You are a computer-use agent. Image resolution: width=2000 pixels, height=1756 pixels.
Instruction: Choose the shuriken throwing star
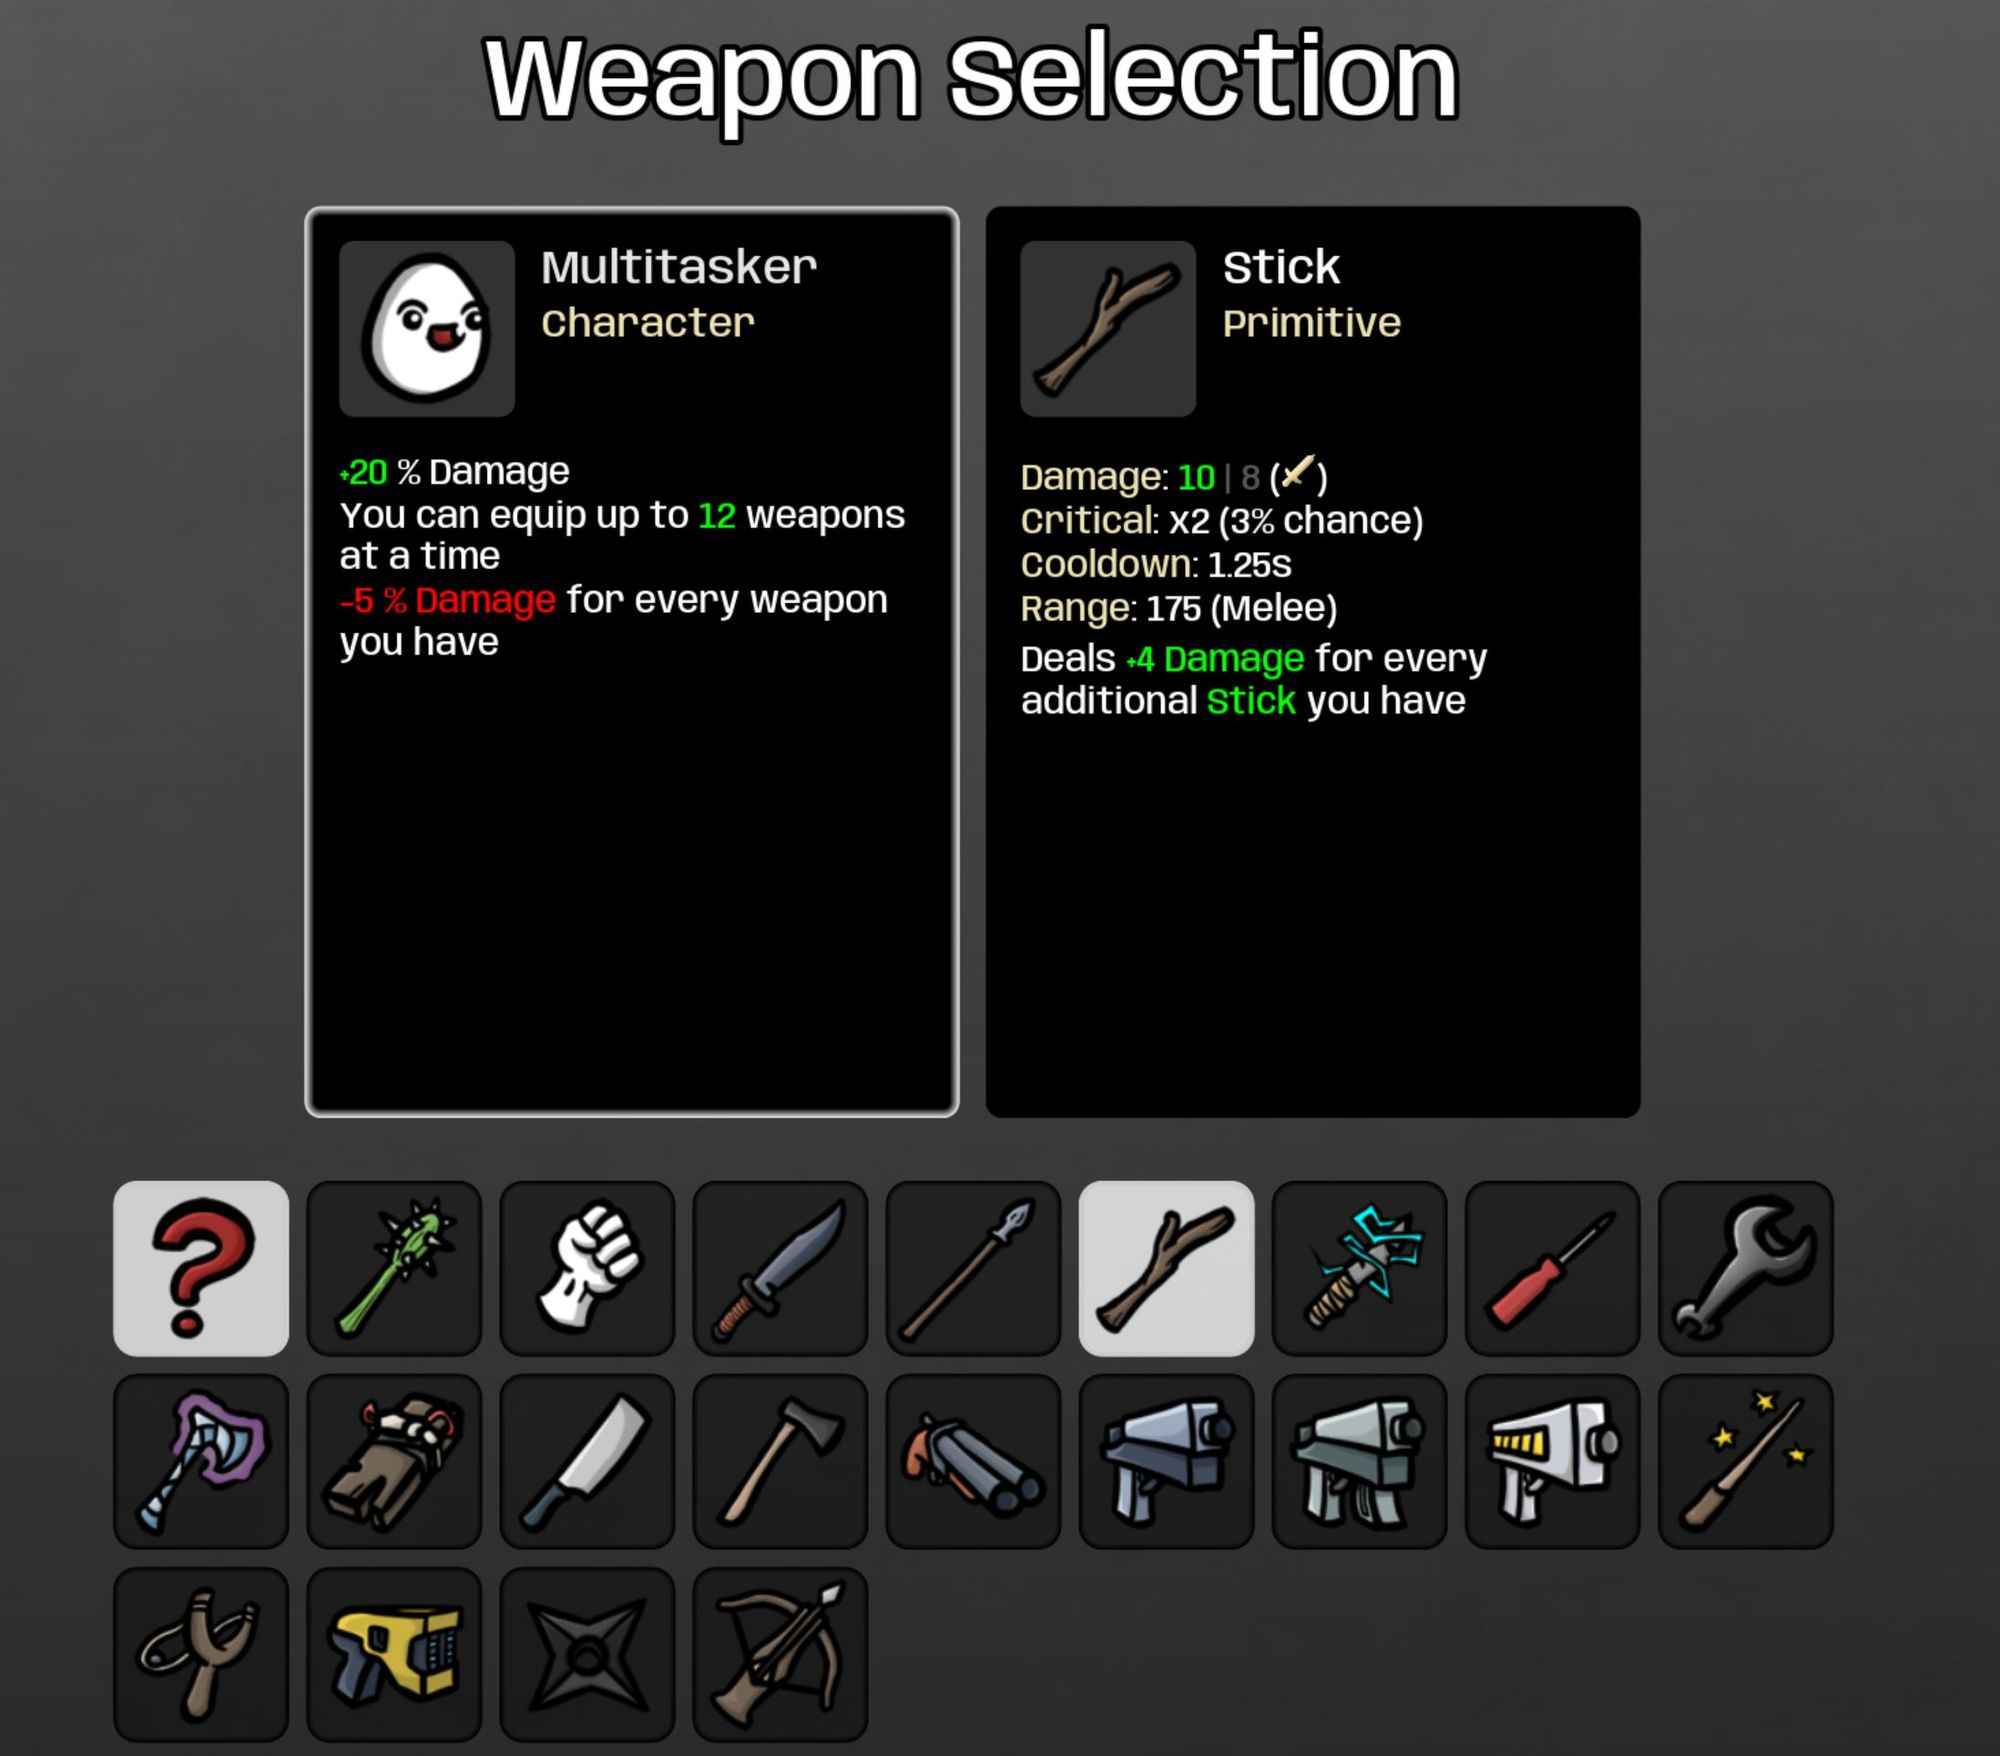tap(587, 1654)
